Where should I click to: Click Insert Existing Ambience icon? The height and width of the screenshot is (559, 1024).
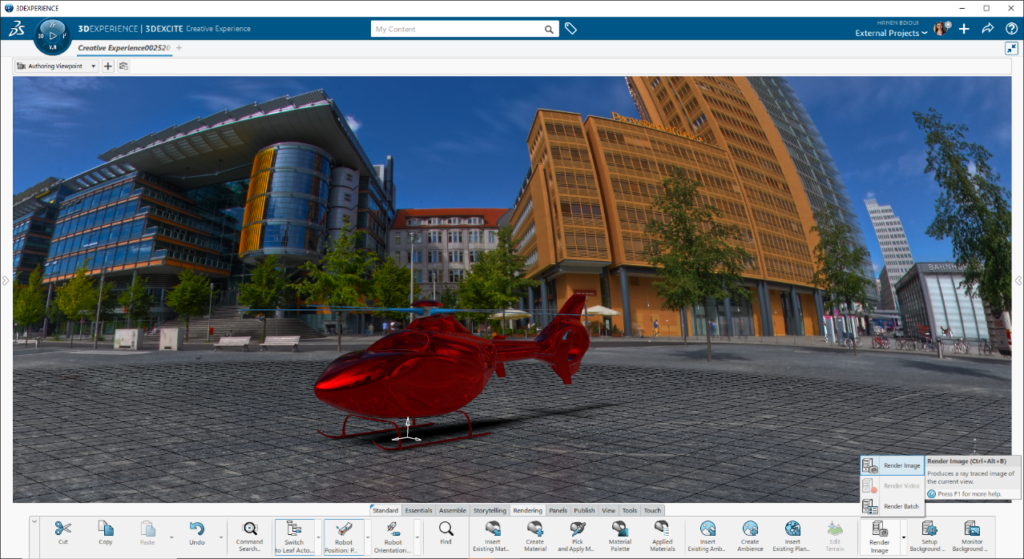coord(707,528)
